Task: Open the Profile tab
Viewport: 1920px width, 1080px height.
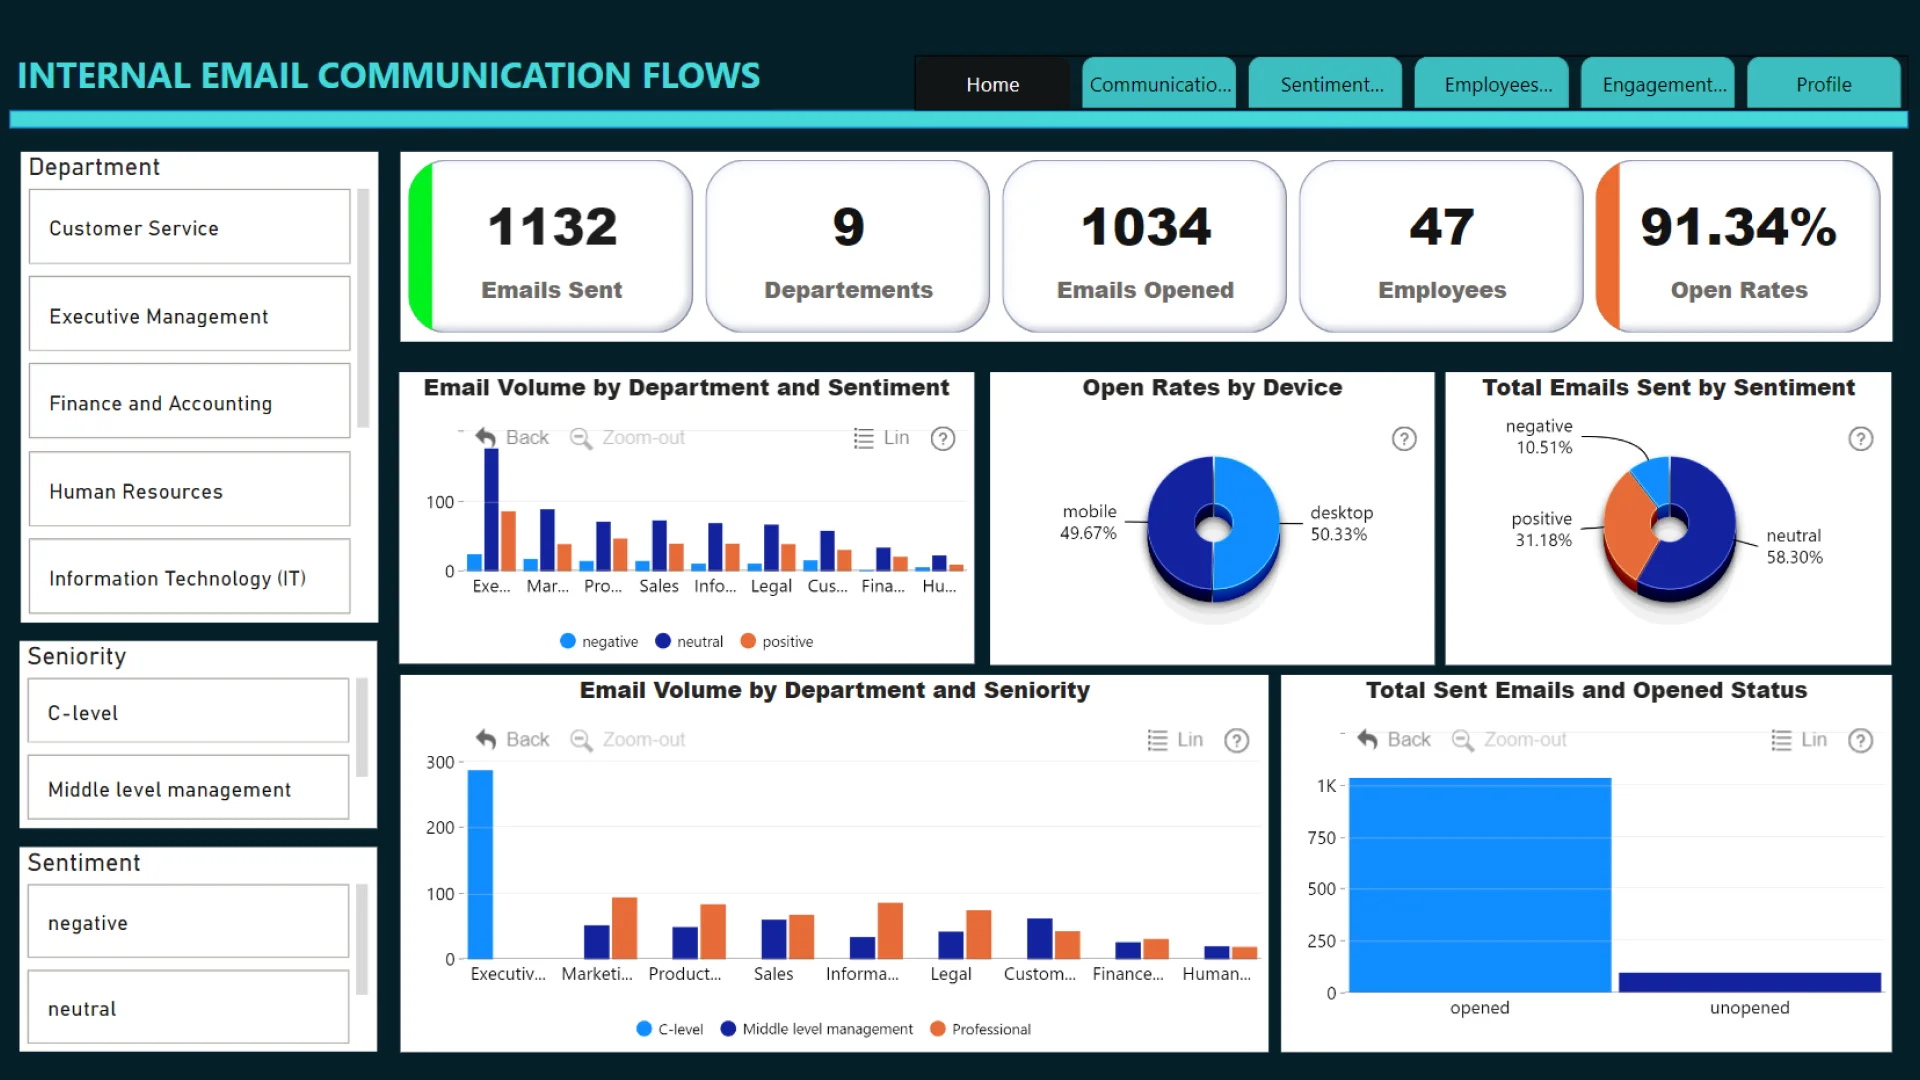Action: (1824, 84)
